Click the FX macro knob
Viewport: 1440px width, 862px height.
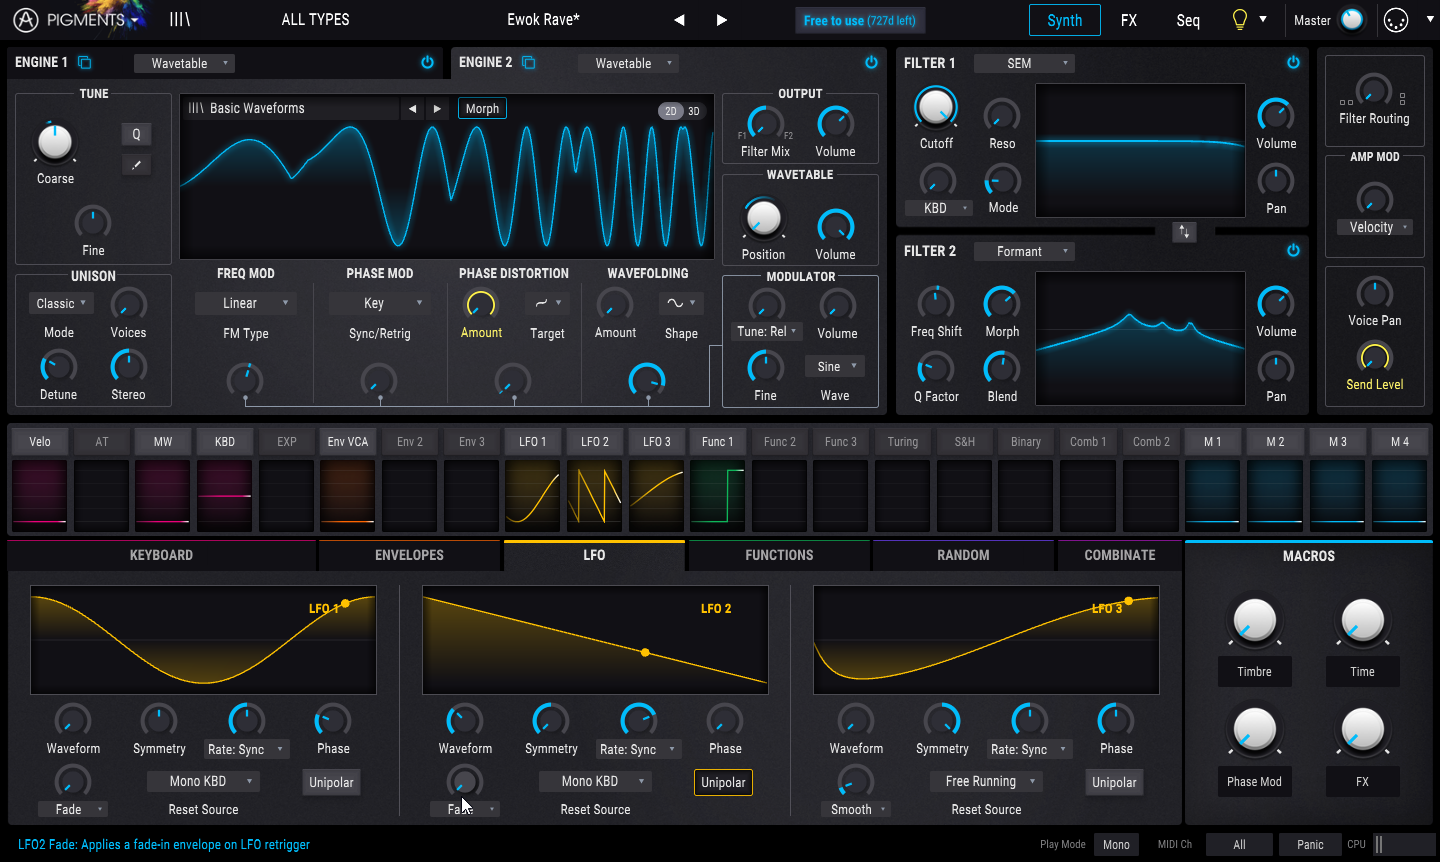coord(1362,730)
